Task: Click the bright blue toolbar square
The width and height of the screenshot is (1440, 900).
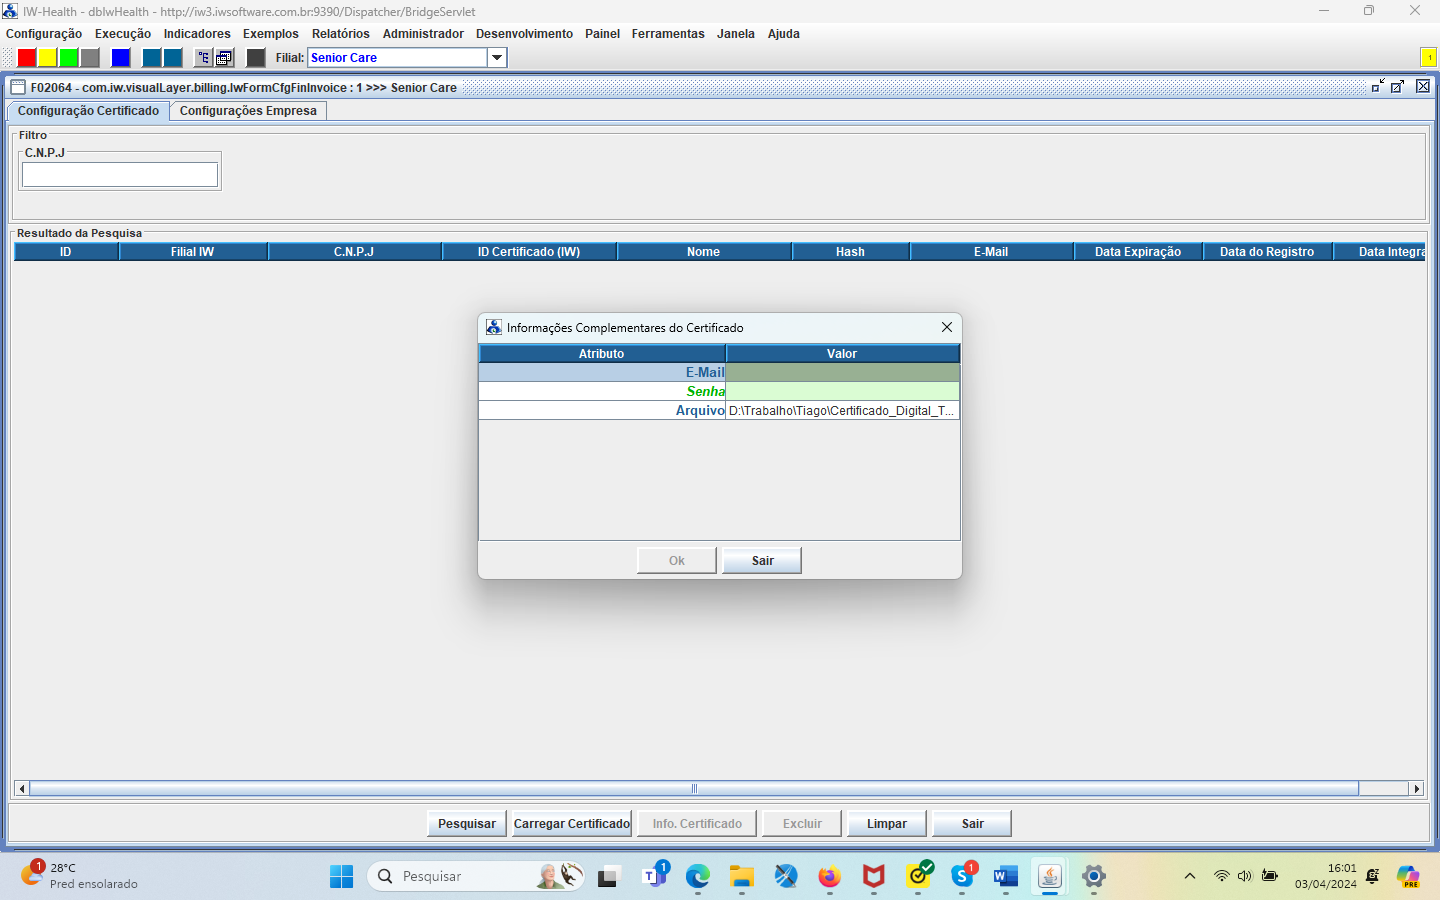Action: point(121,58)
